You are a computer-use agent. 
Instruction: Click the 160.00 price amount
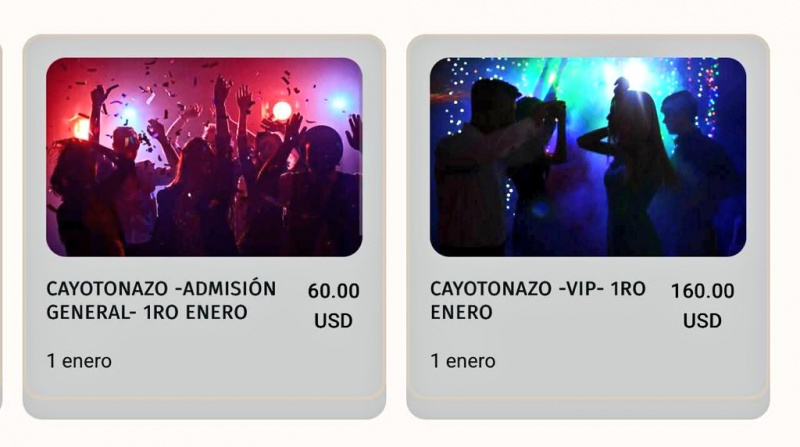[x=702, y=291]
